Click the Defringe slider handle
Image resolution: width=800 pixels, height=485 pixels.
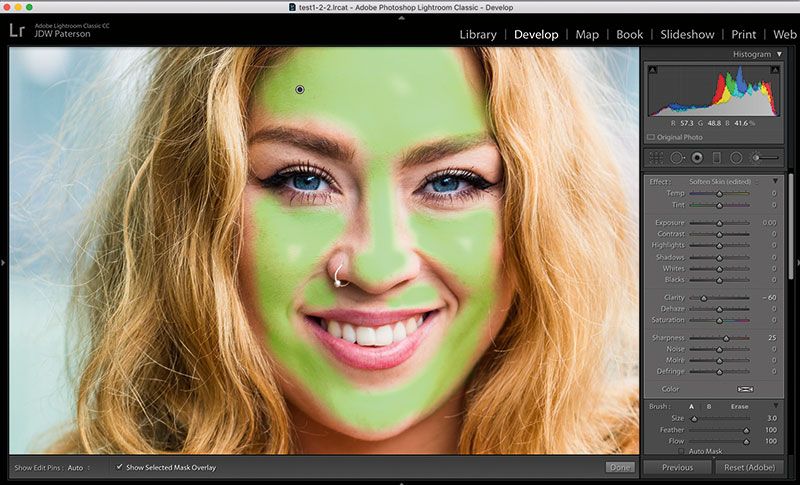(719, 372)
